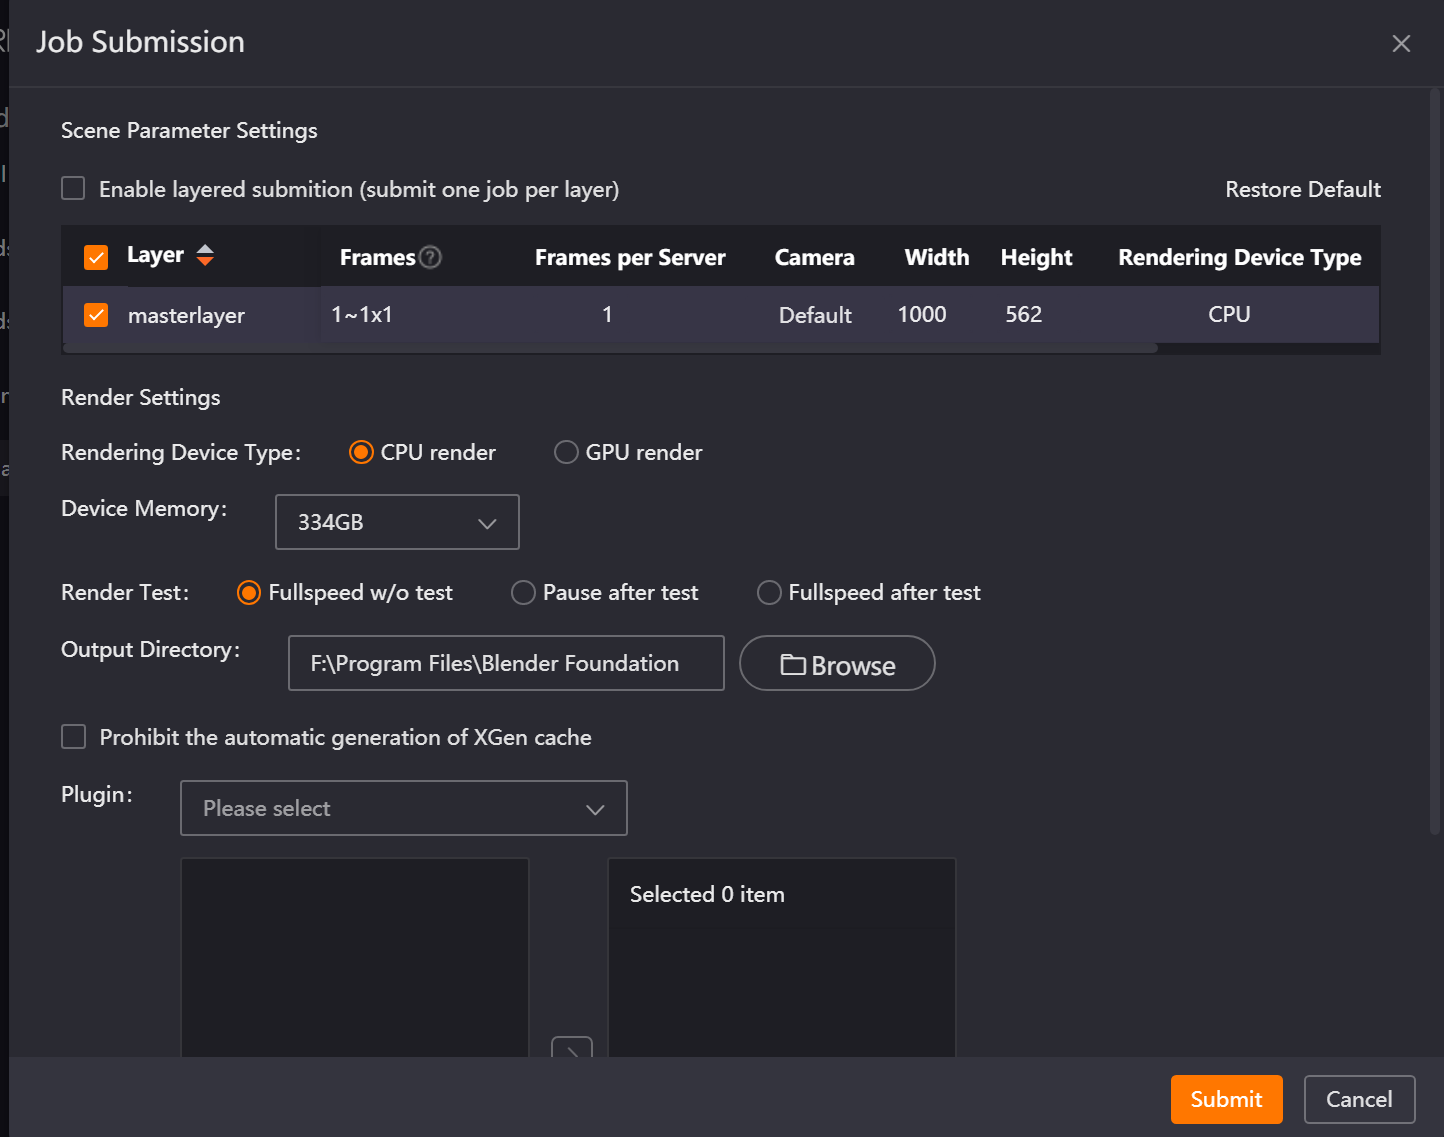Screen dimensions: 1444x1137
Task: Enable layered submission checkbox
Action: (x=73, y=188)
